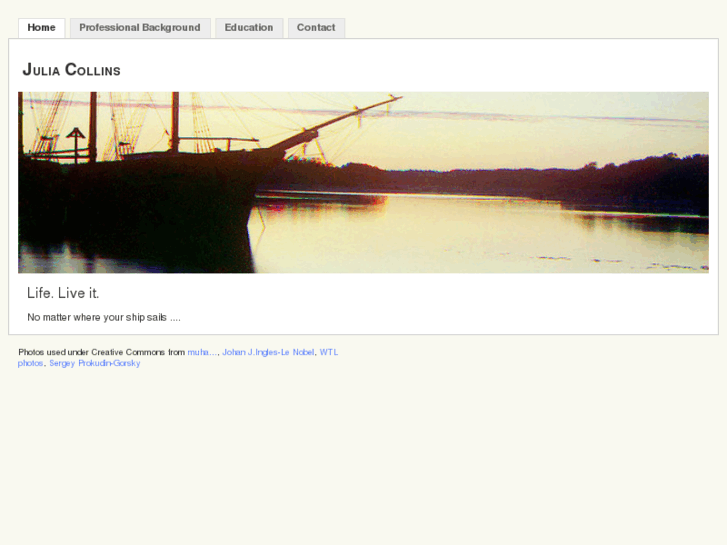Open the Contact tab
The height and width of the screenshot is (545, 727).
[x=316, y=28]
